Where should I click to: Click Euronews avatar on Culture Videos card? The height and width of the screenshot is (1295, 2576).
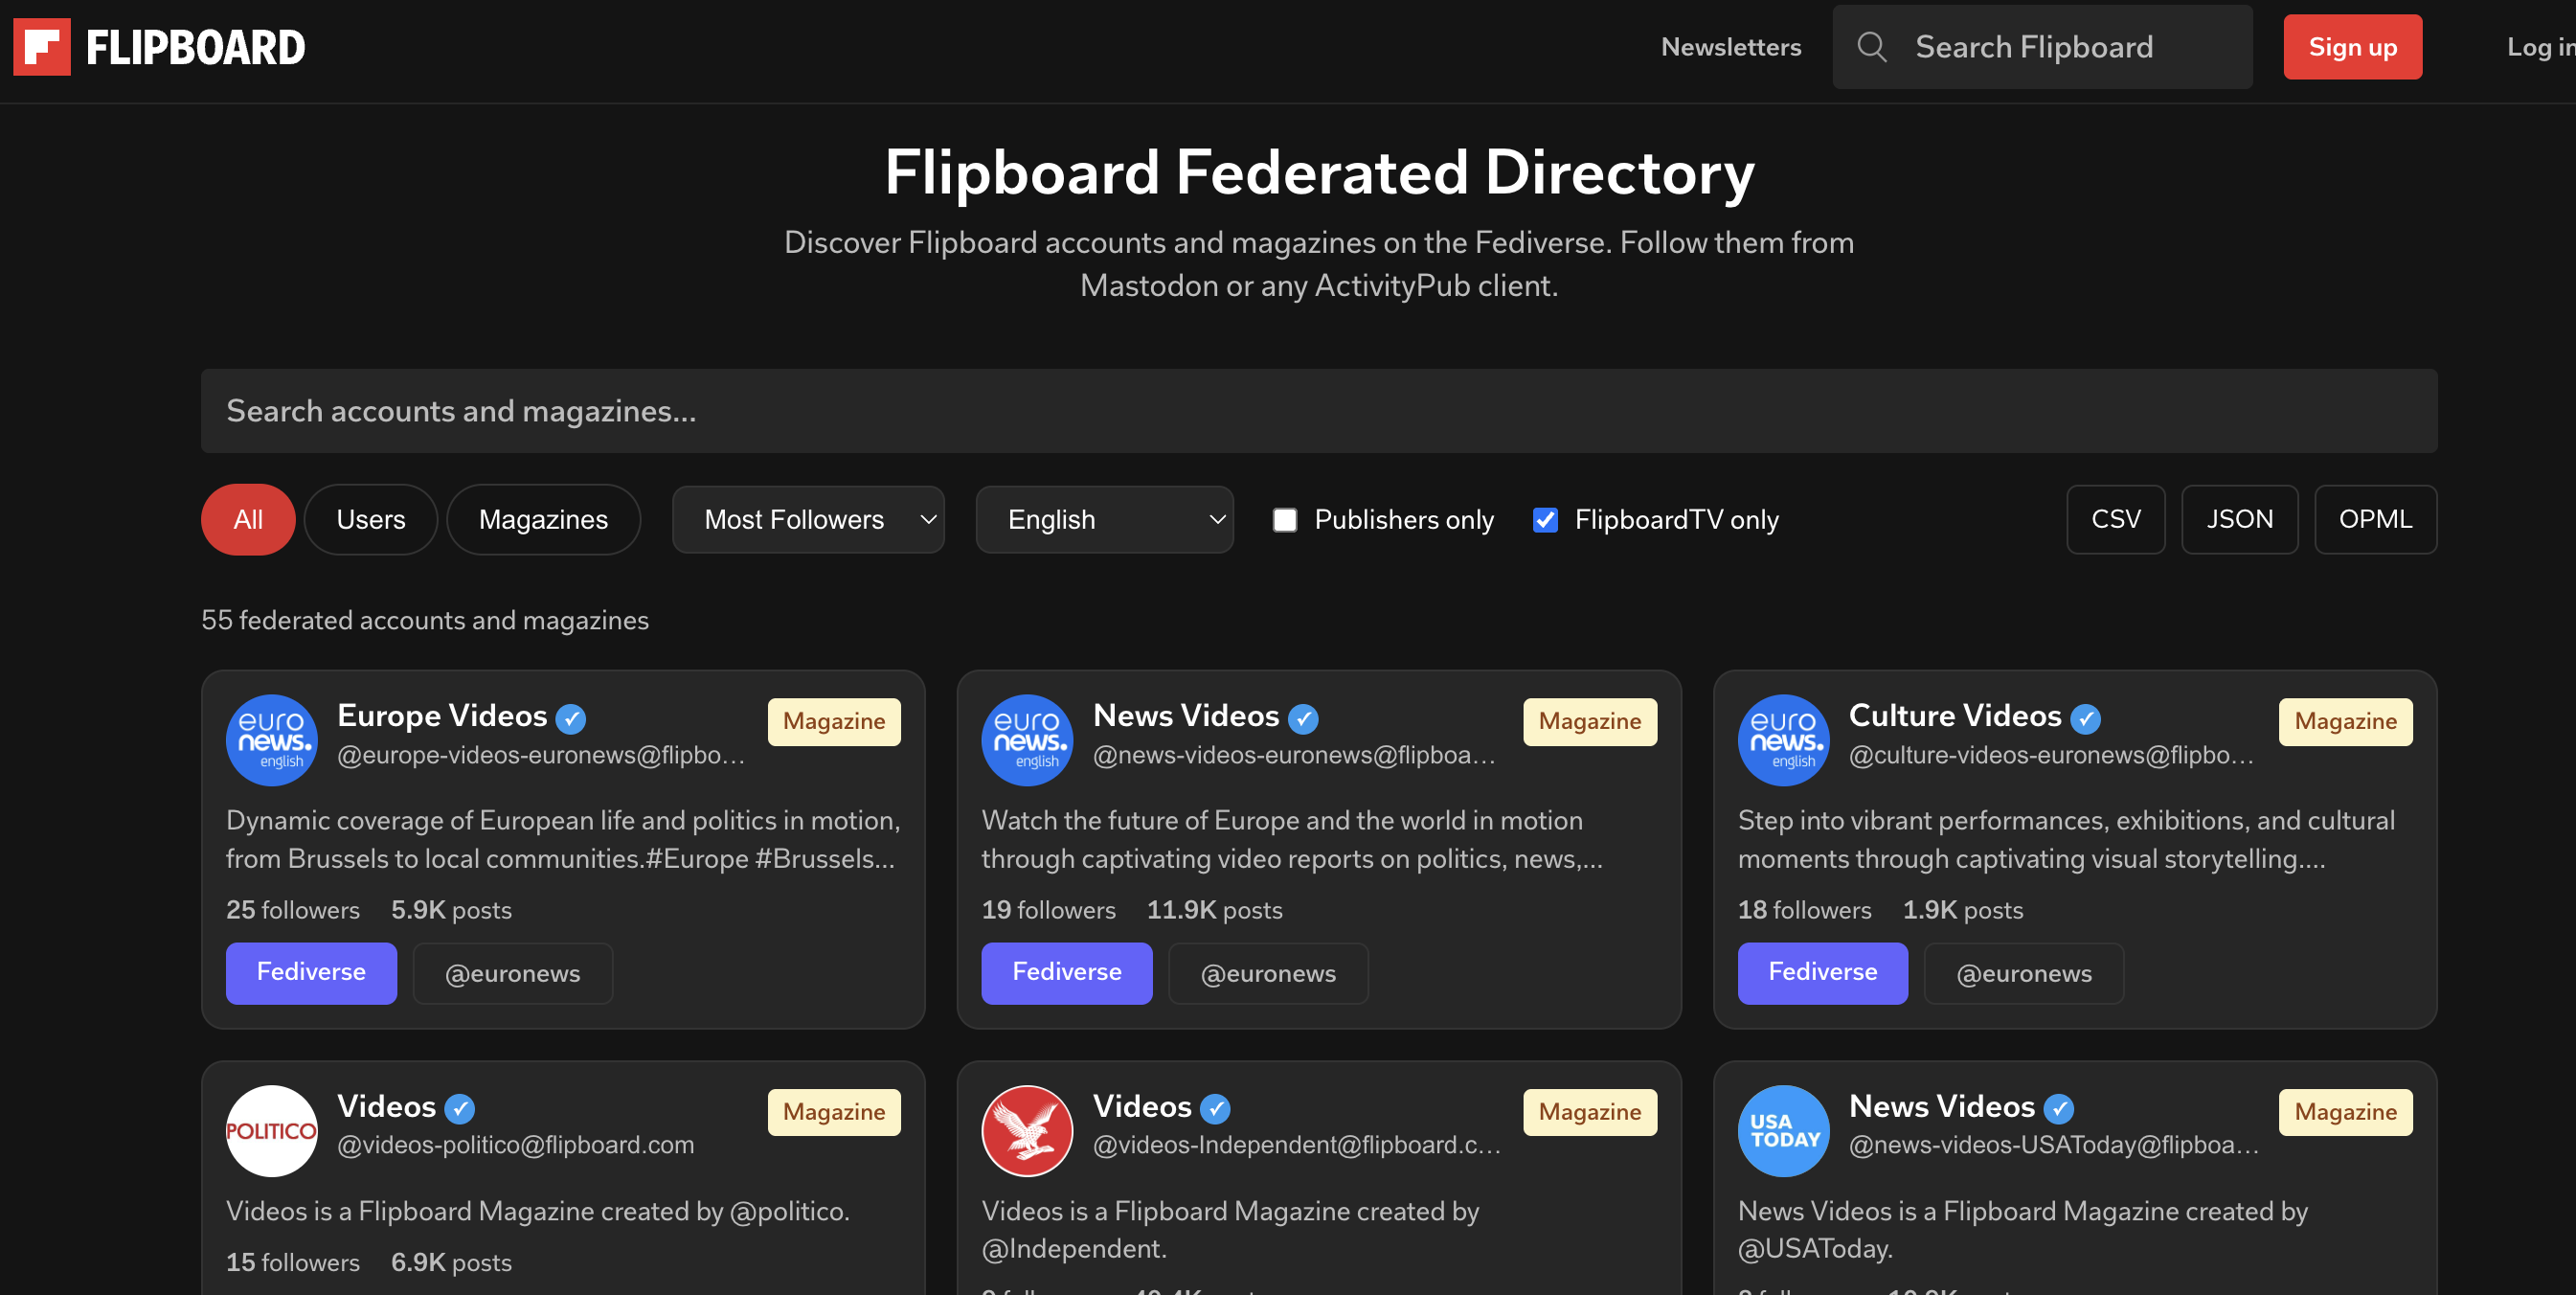[1783, 740]
